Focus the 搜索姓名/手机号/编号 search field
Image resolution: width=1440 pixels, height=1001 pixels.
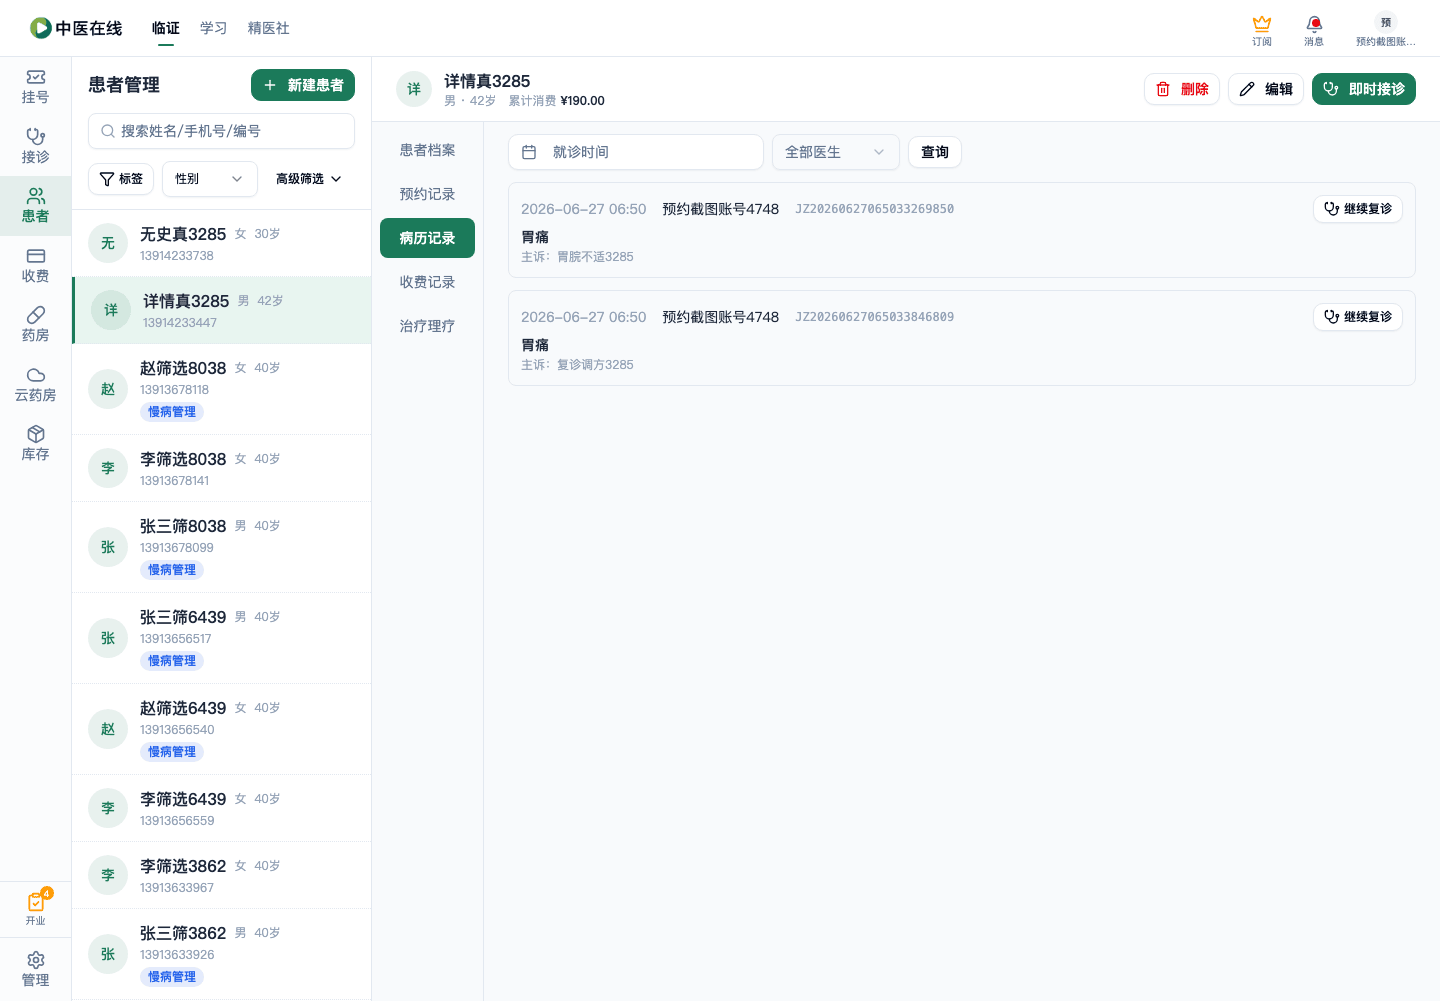pyautogui.click(x=222, y=131)
